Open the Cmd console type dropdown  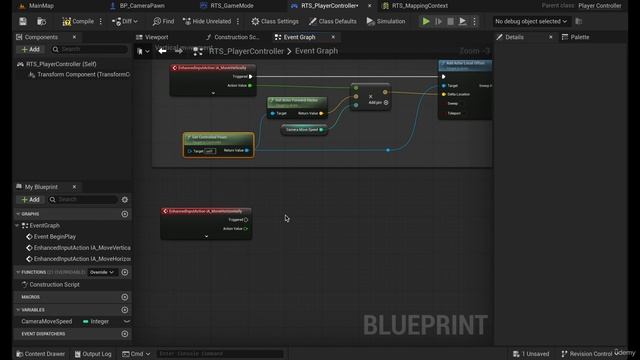tap(136, 354)
